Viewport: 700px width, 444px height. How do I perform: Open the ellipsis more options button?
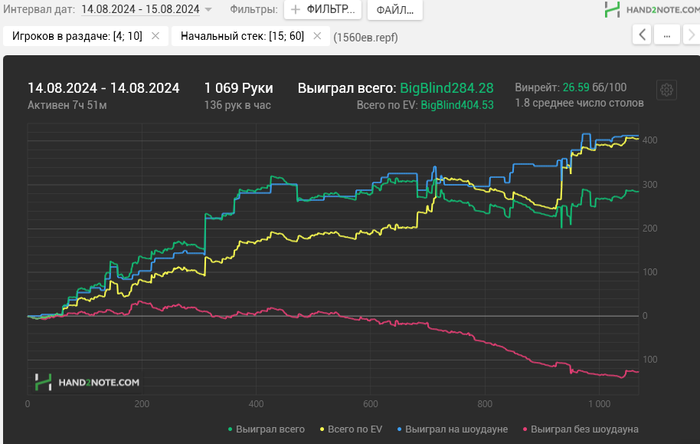click(x=667, y=34)
